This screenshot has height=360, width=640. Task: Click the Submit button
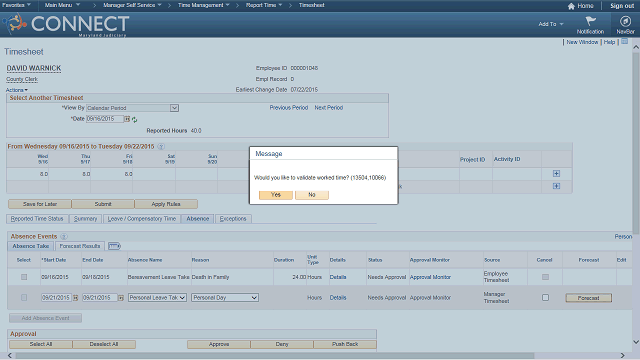tap(103, 204)
